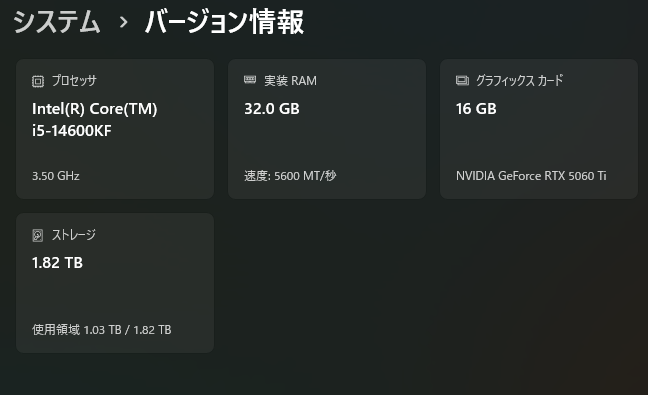Click the 速度: 5600 MT/秒 text
The width and height of the screenshot is (648, 395).
click(290, 176)
